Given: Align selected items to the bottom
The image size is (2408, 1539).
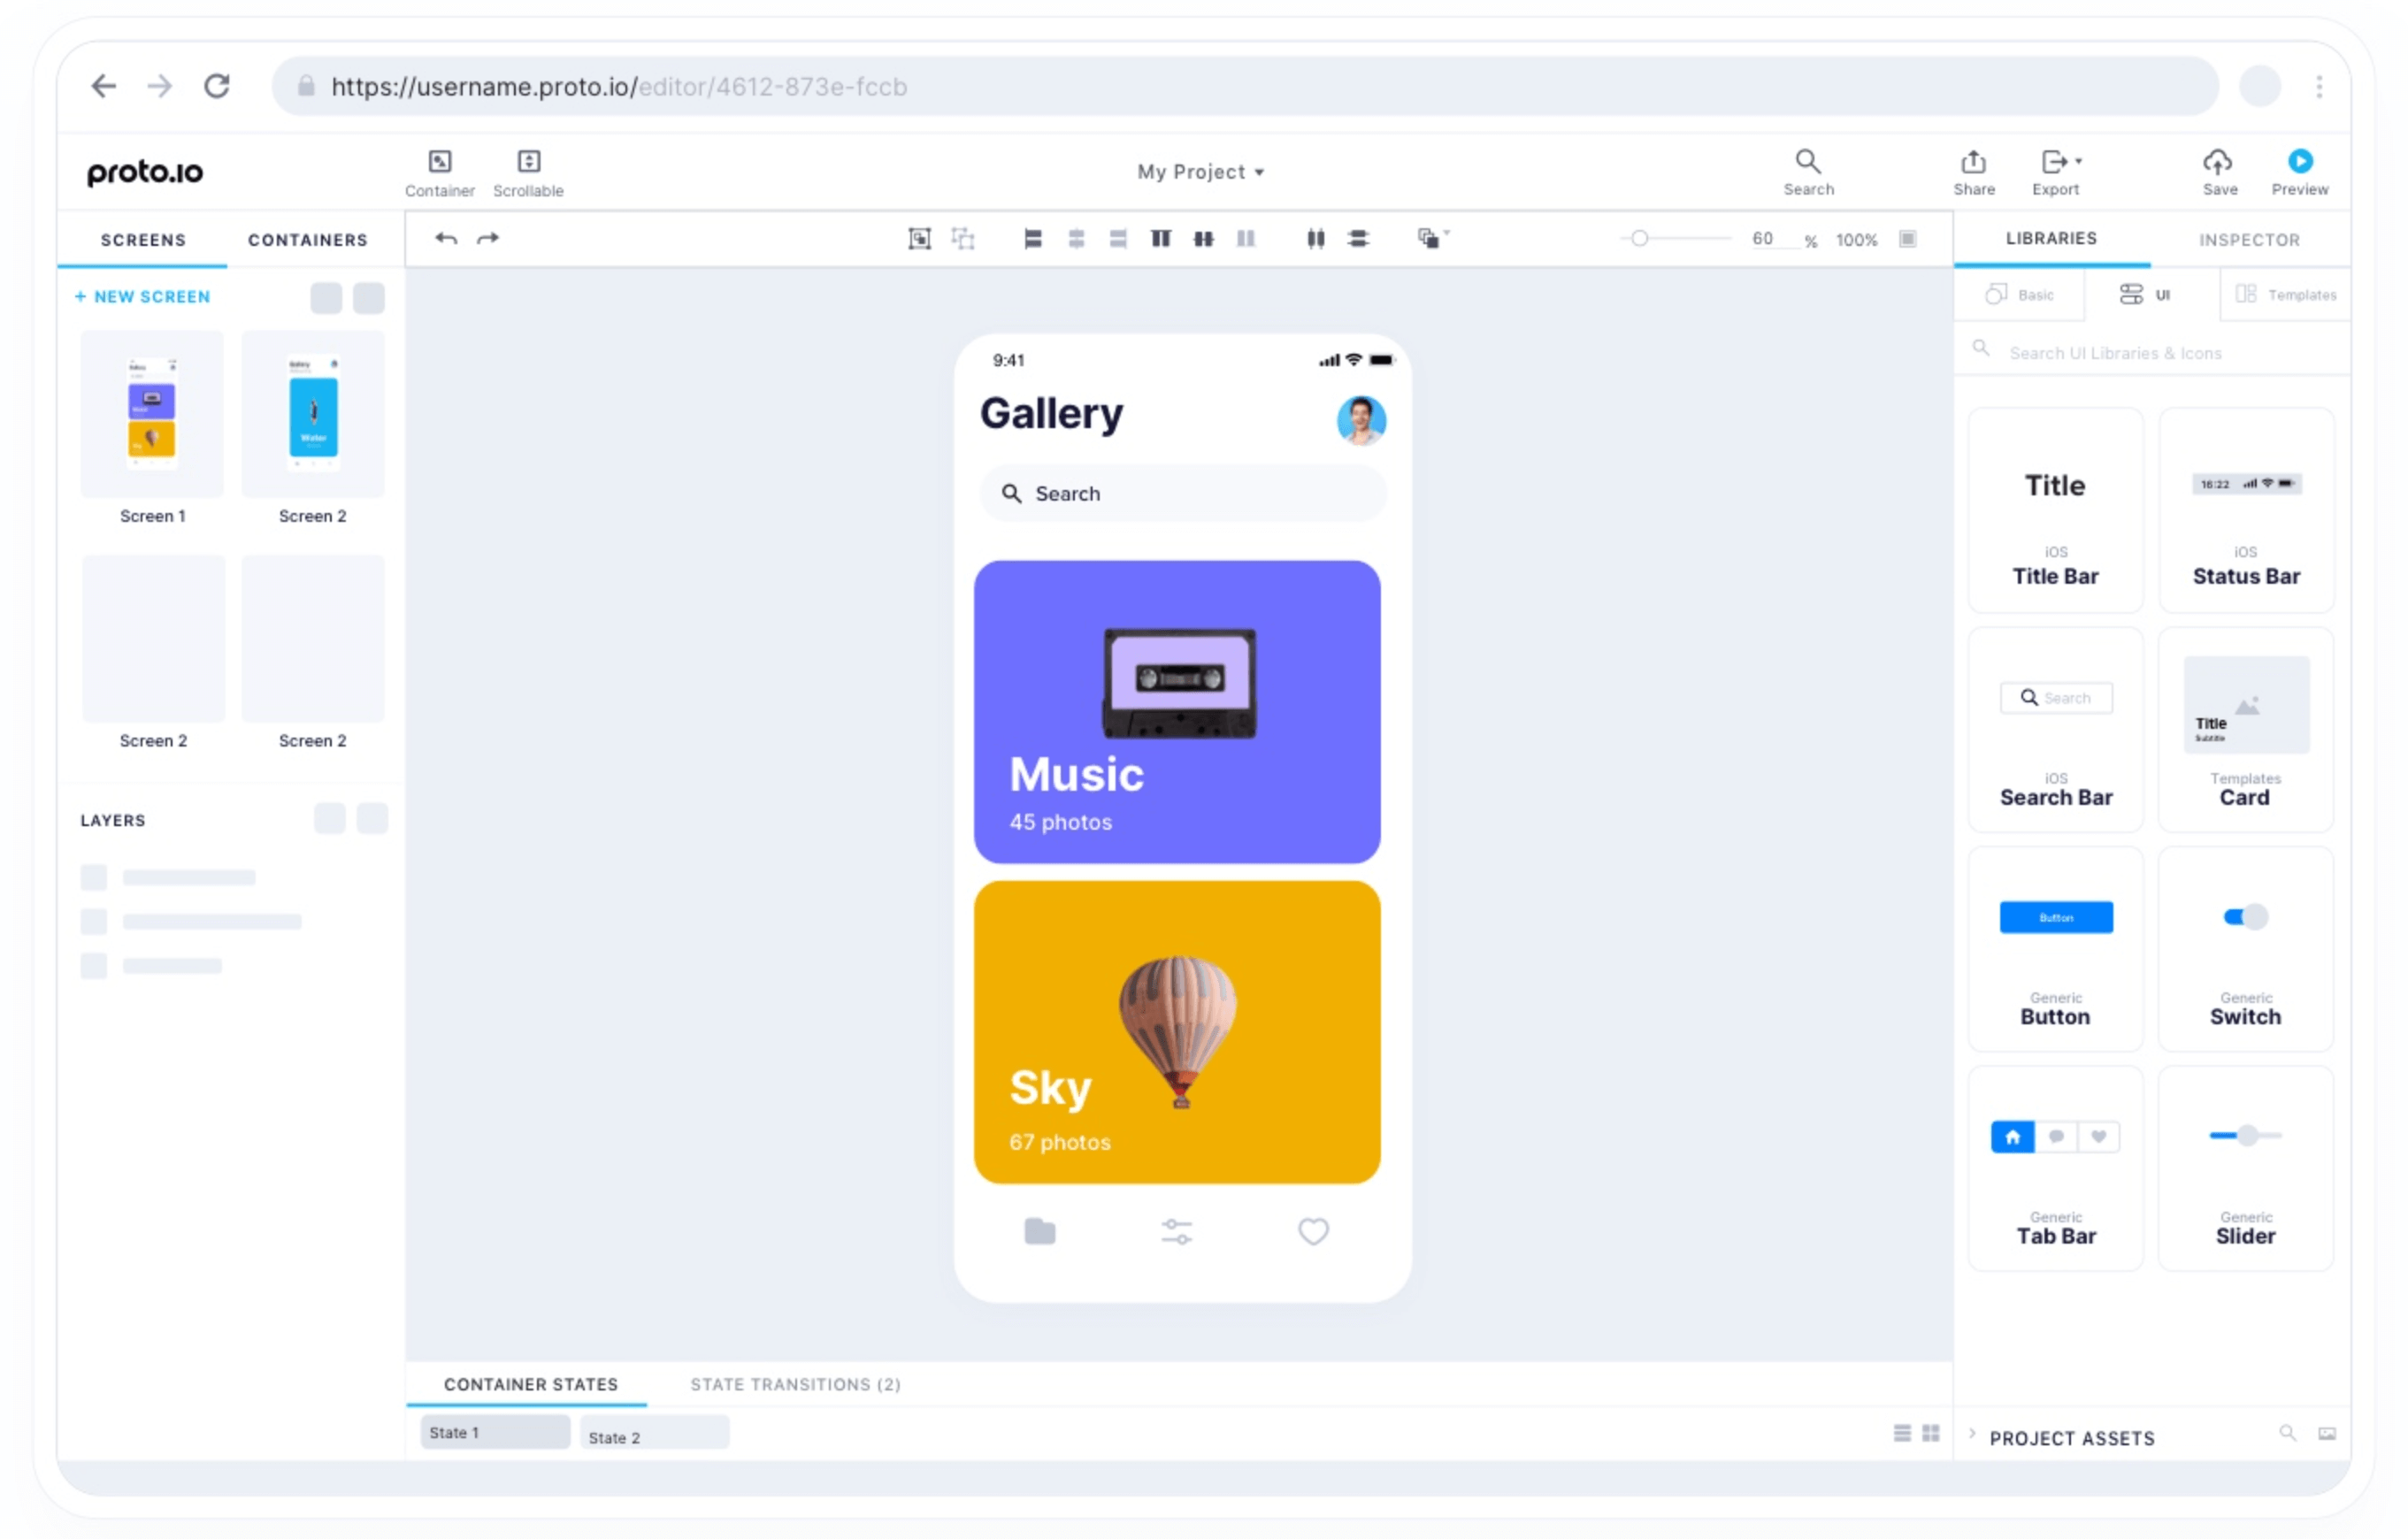Looking at the screenshot, I should [1246, 239].
